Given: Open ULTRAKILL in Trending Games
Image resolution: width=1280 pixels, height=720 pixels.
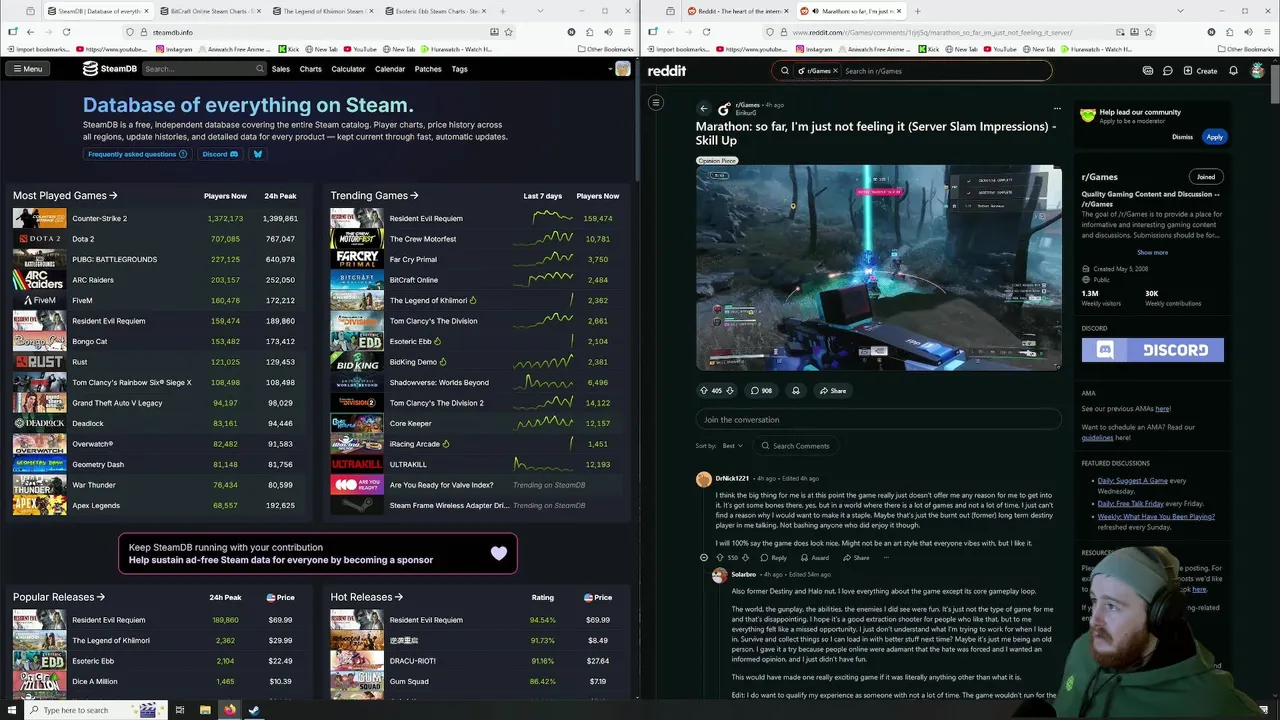Looking at the screenshot, I should pyautogui.click(x=408, y=464).
